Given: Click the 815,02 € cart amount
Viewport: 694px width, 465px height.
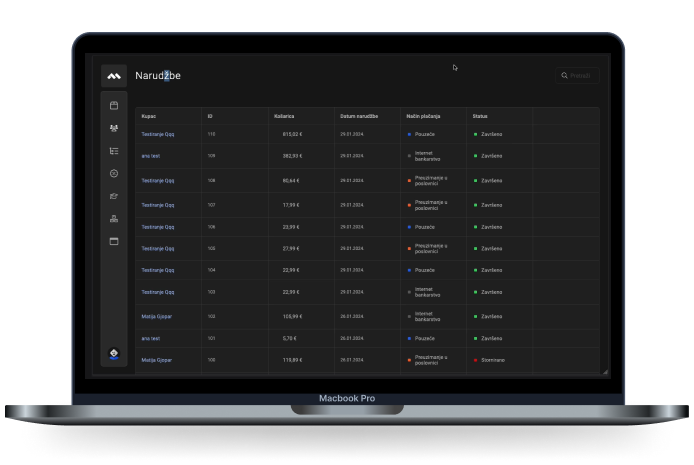Looking at the screenshot, I should click(292, 134).
